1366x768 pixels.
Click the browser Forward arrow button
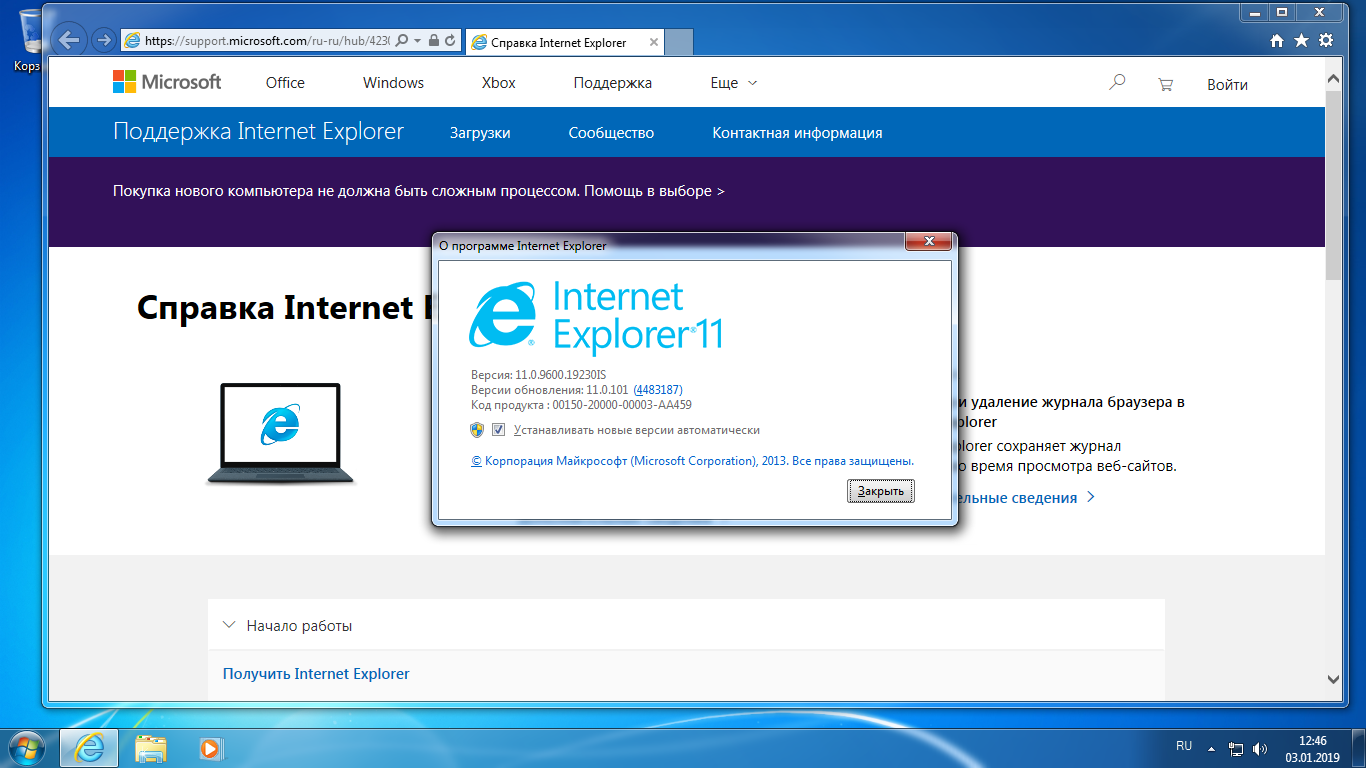pyautogui.click(x=102, y=40)
